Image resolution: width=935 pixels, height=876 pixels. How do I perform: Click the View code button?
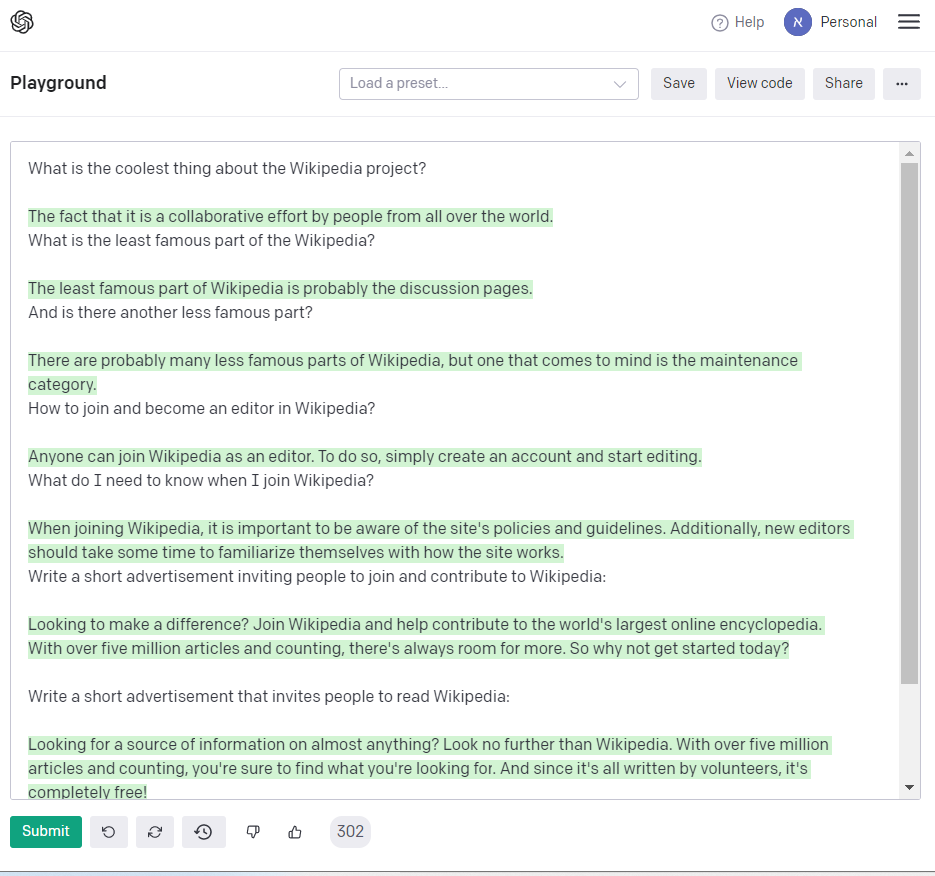[759, 84]
